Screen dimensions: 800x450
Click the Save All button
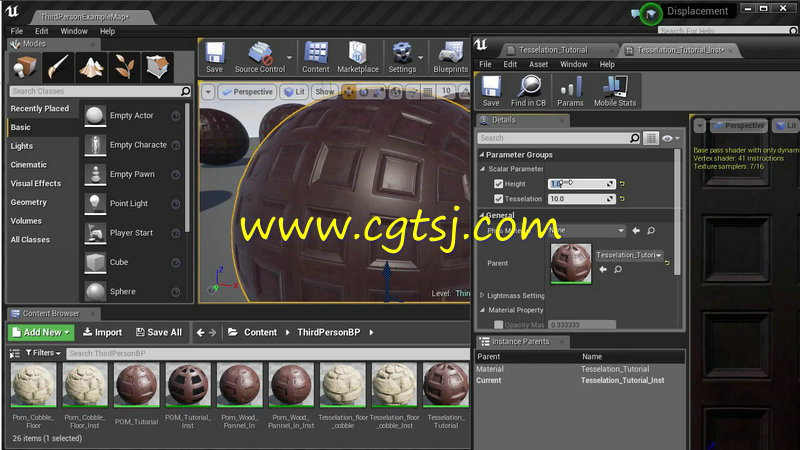coord(159,333)
